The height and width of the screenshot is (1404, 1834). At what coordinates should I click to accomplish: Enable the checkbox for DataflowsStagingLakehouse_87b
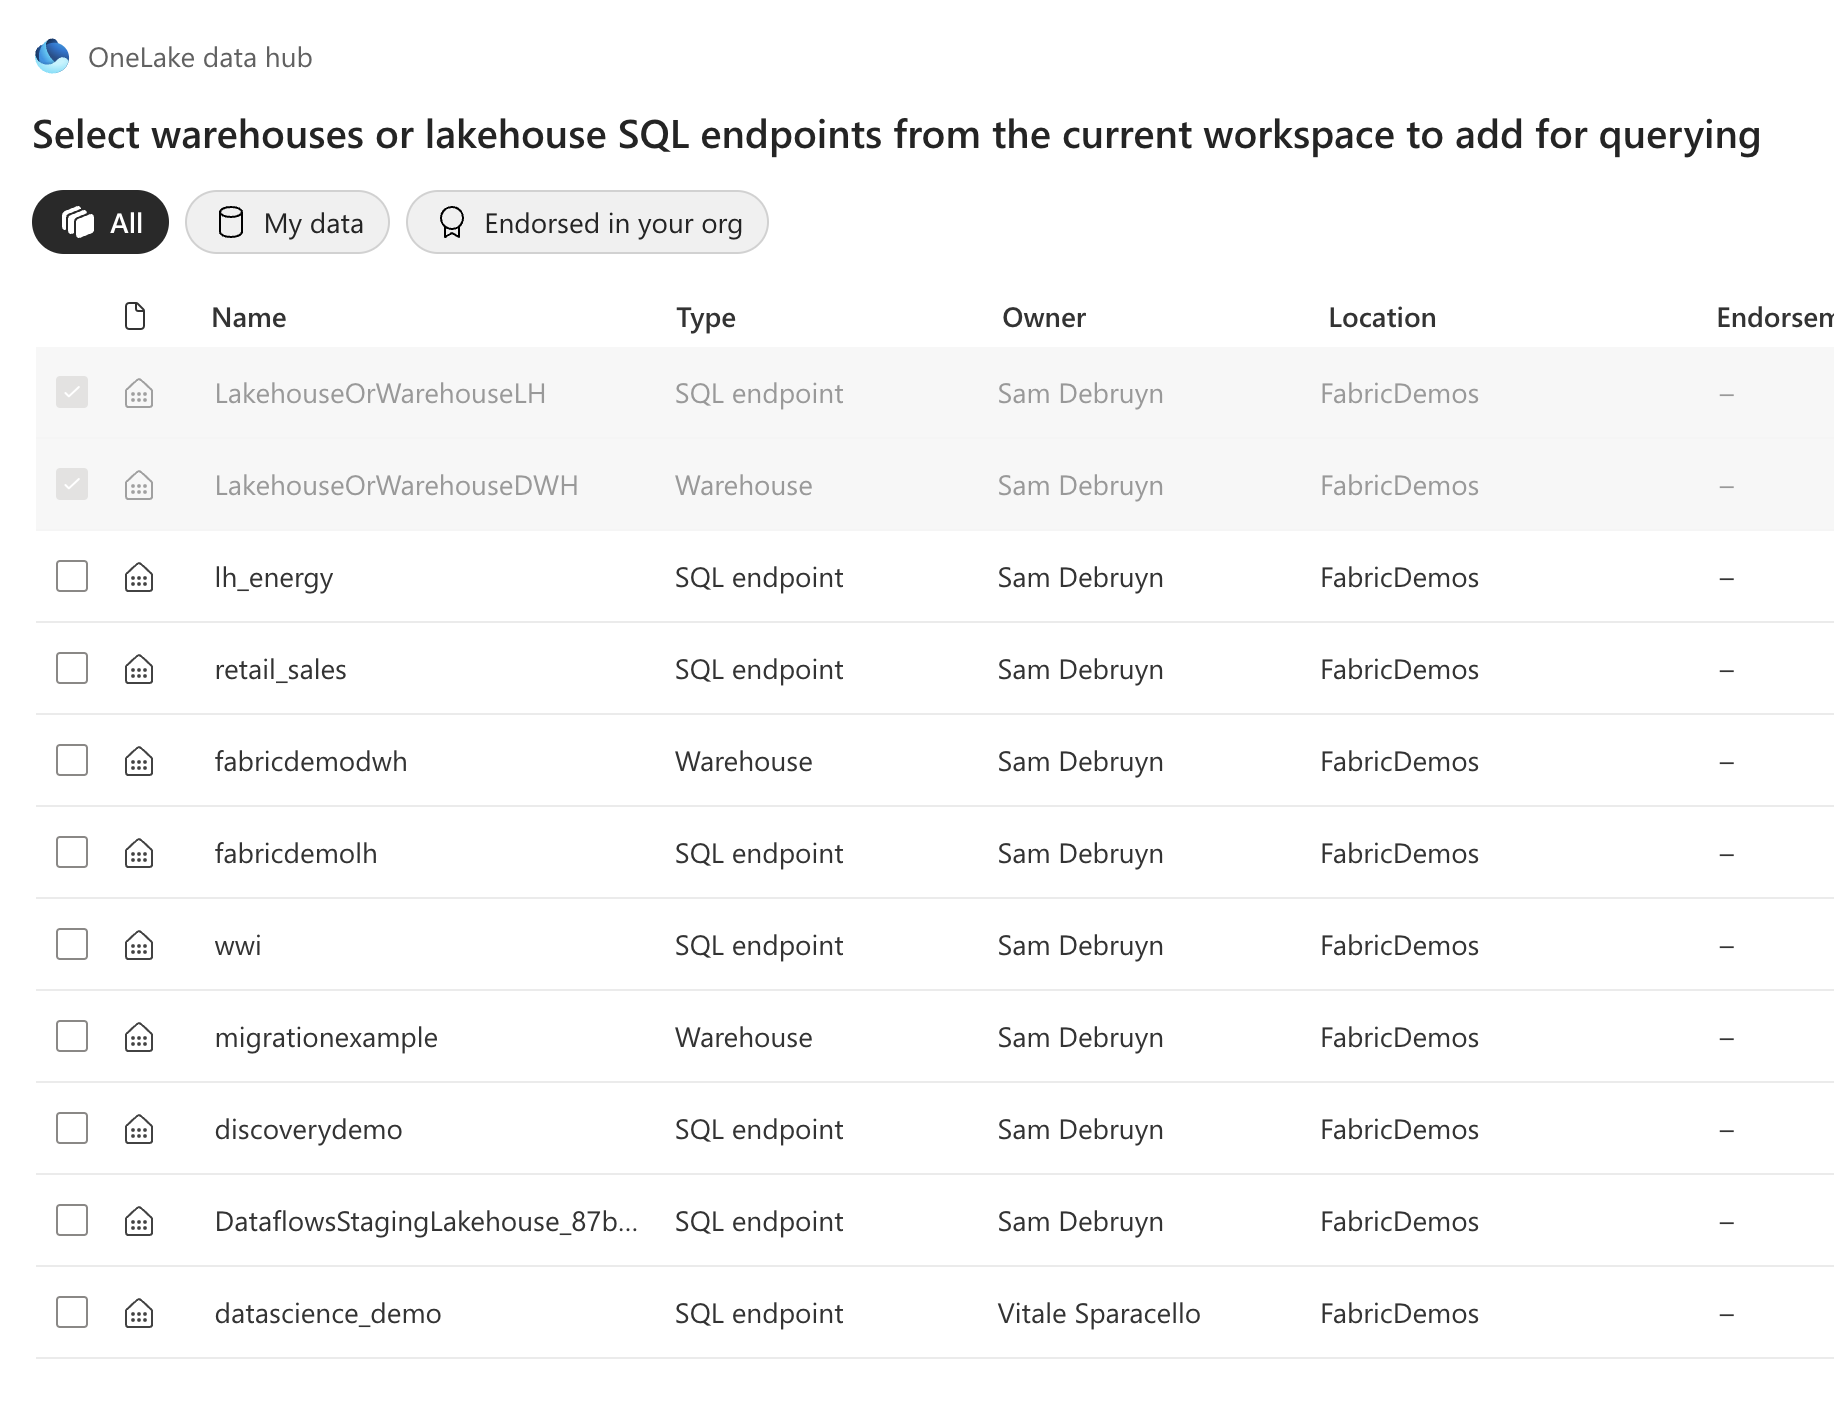(71, 1221)
